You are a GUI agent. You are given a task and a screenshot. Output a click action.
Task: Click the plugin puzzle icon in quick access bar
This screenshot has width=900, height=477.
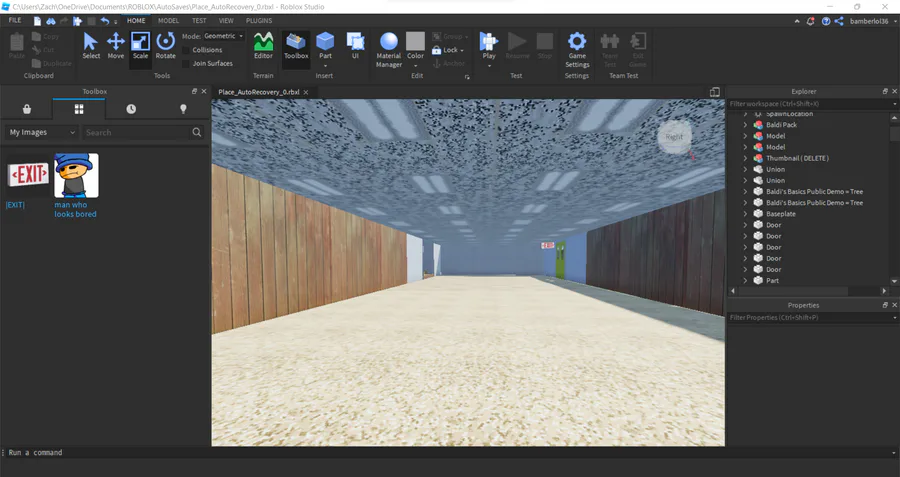tap(77, 21)
